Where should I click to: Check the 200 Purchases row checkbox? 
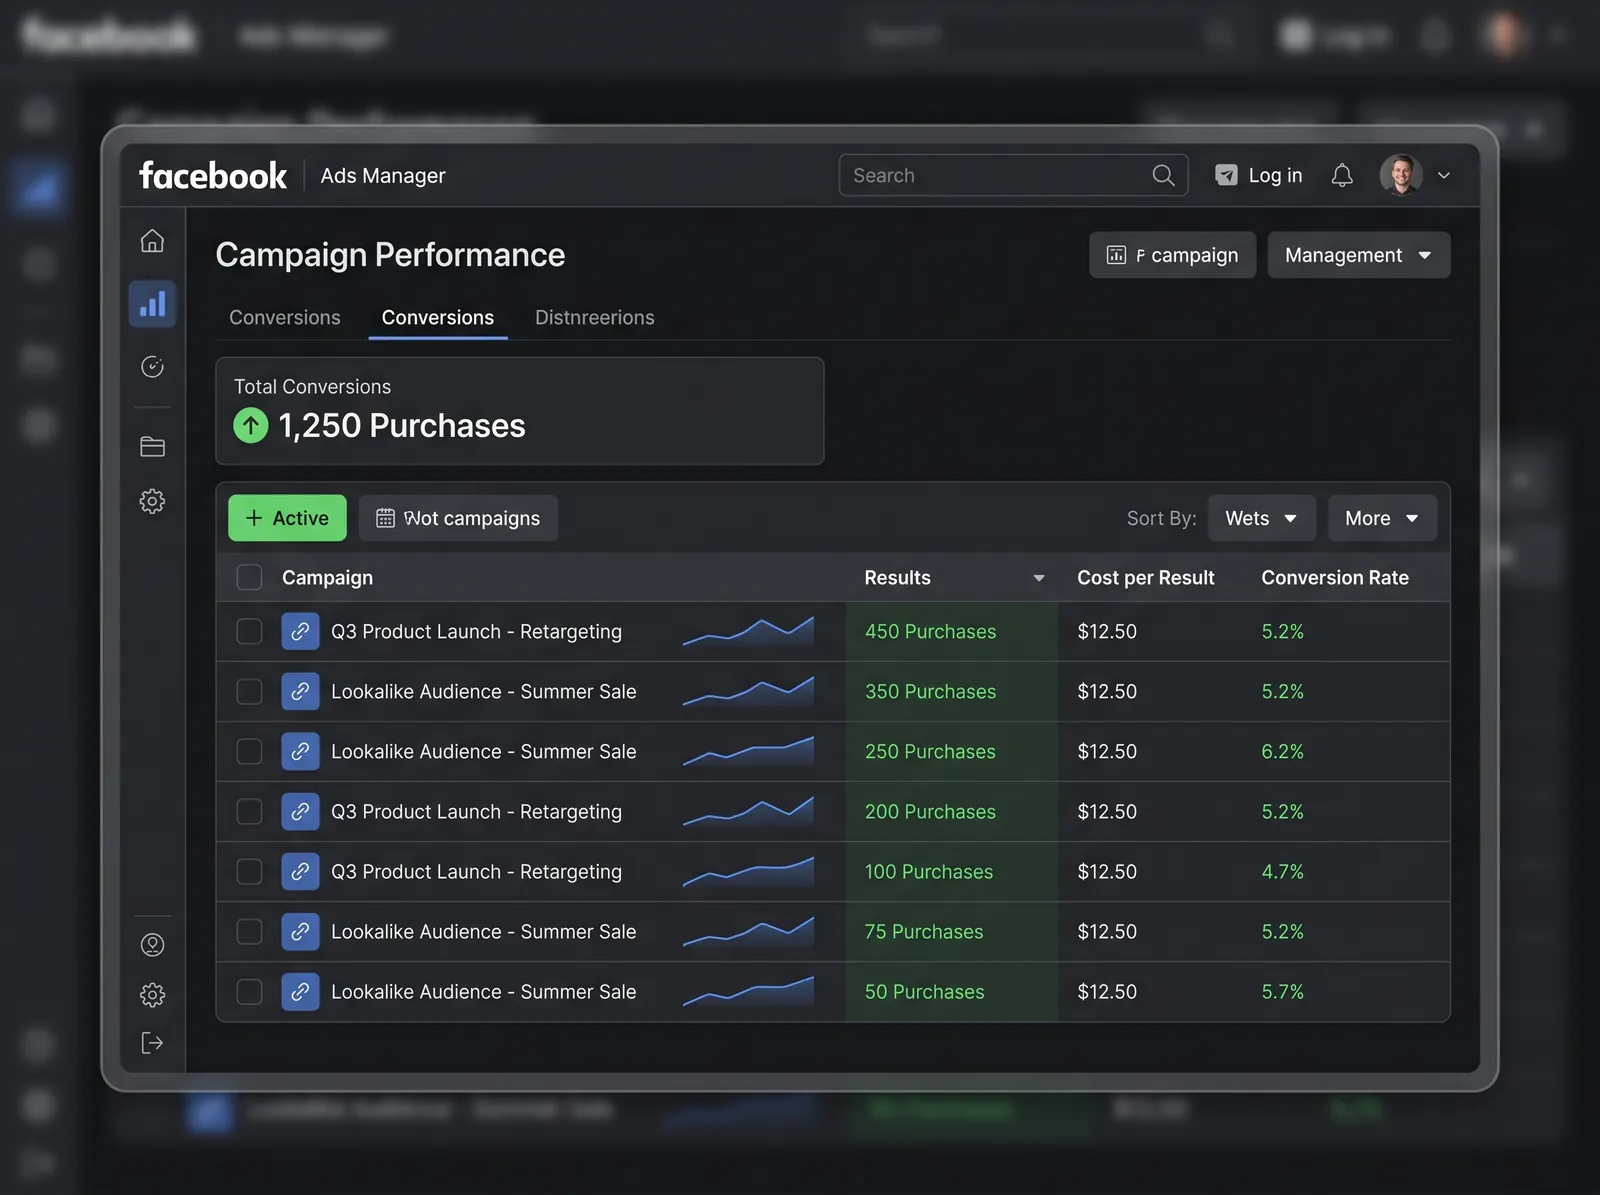249,812
